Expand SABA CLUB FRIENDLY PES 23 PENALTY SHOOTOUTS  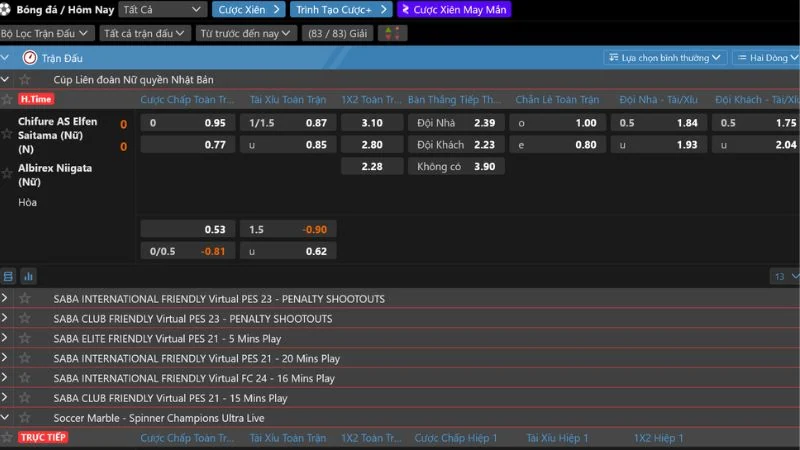tap(5, 318)
